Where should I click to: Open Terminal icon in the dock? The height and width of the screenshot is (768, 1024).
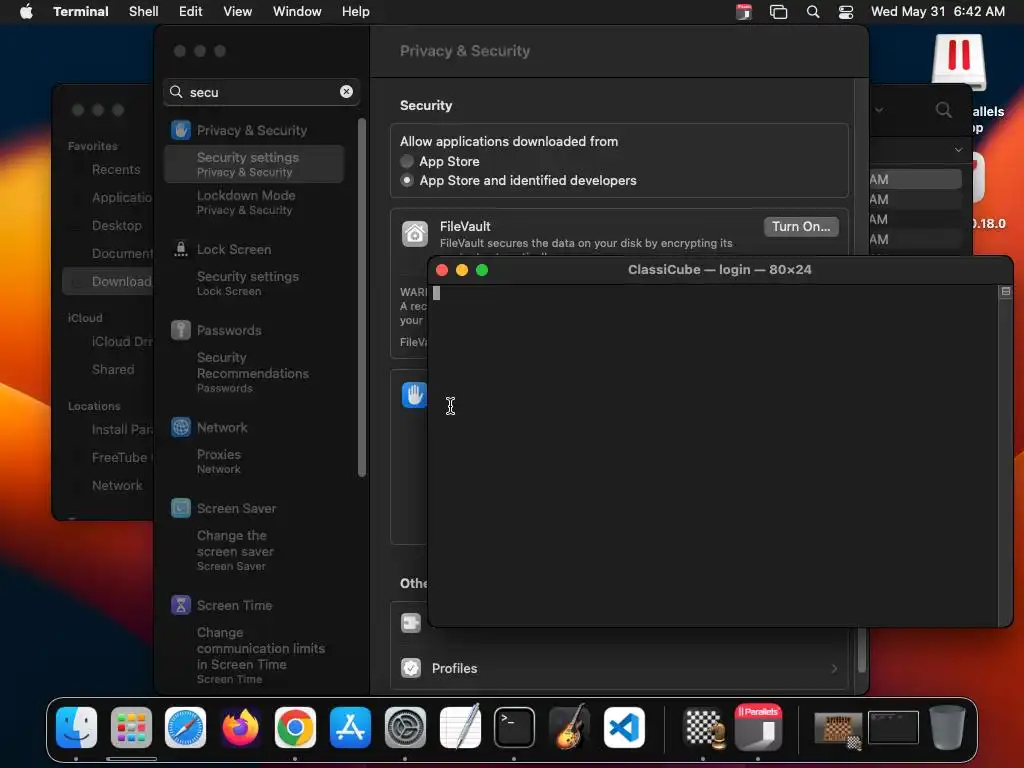tap(514, 727)
